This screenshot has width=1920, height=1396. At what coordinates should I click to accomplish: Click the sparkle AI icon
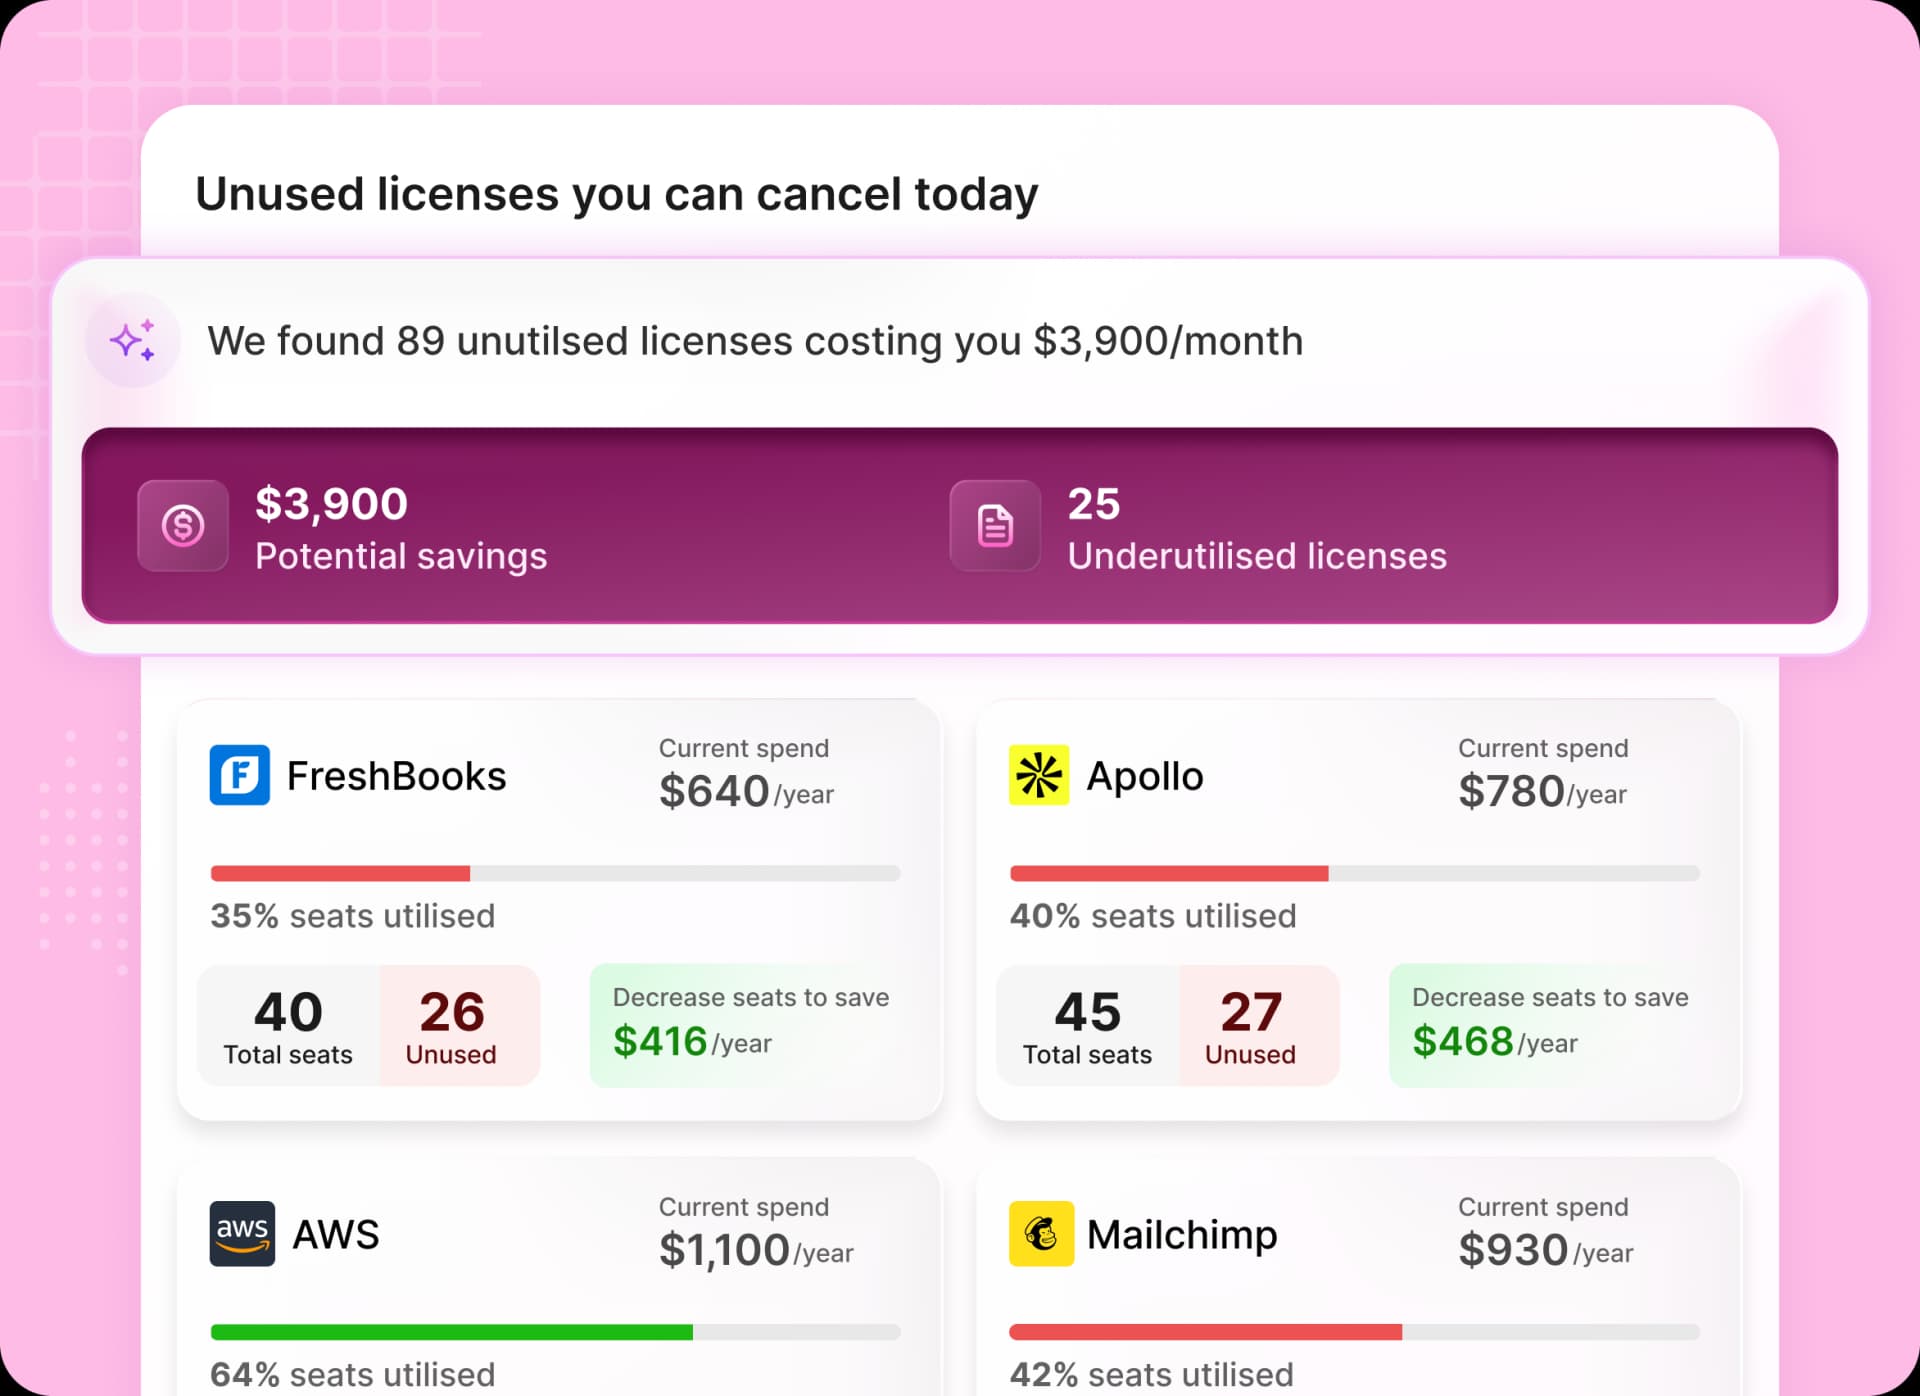[x=133, y=341]
